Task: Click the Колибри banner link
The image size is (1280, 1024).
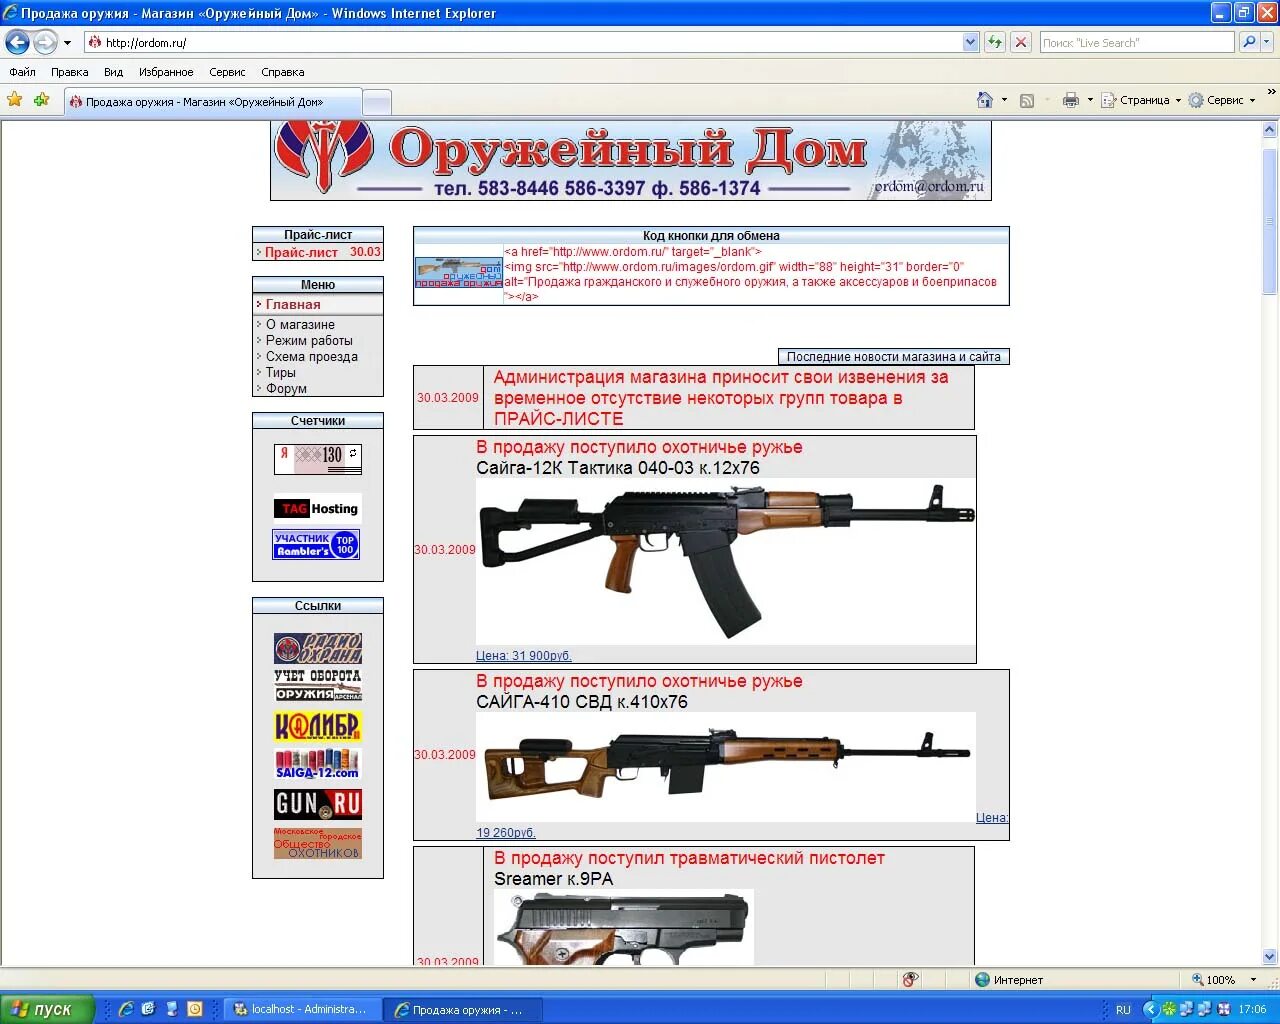Action: click(x=318, y=726)
